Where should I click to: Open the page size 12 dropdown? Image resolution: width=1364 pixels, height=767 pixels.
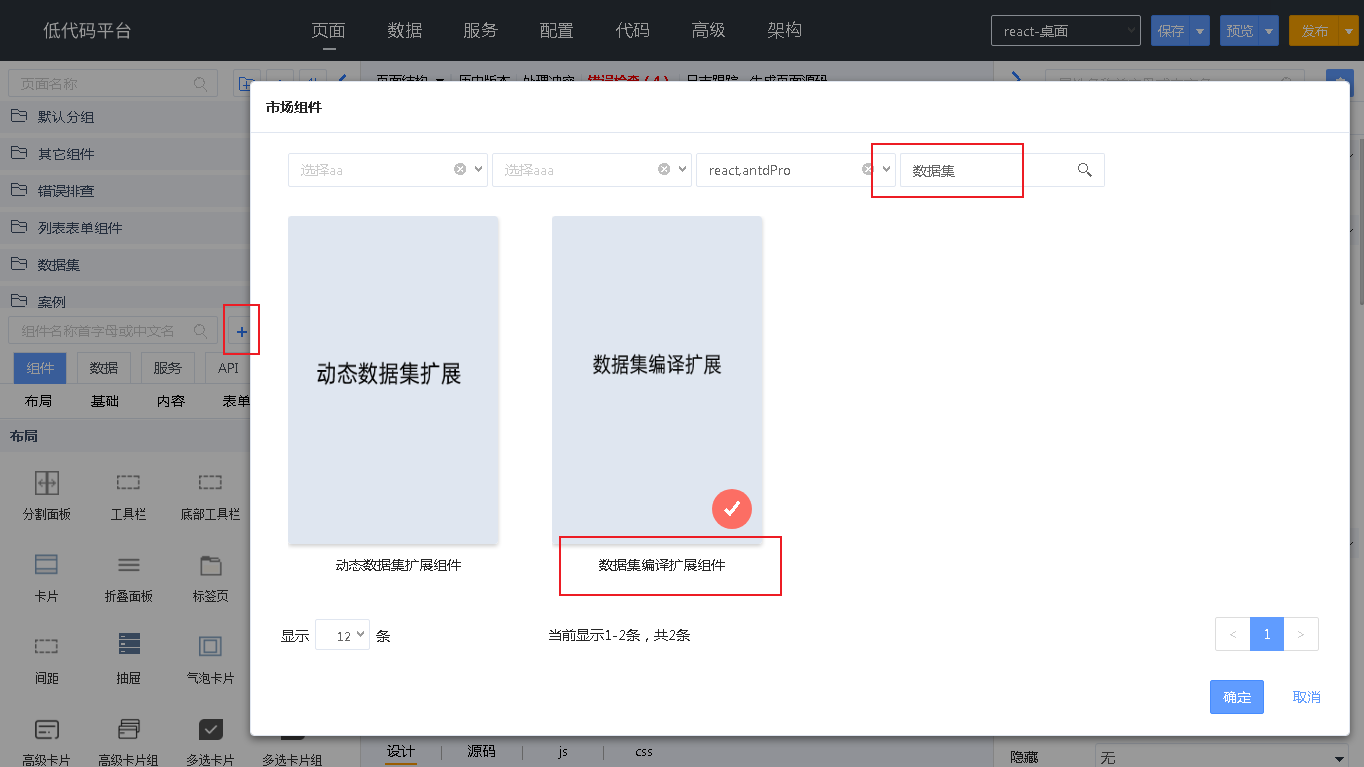(x=342, y=635)
